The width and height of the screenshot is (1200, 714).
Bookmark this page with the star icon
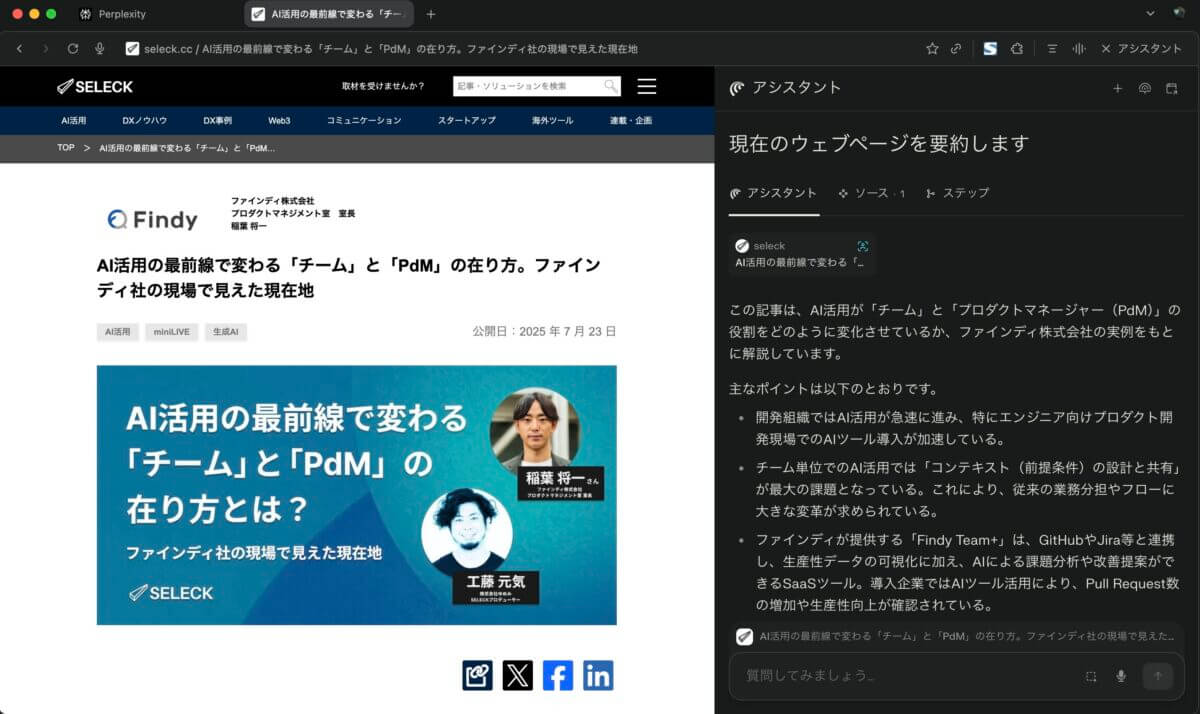(x=932, y=48)
